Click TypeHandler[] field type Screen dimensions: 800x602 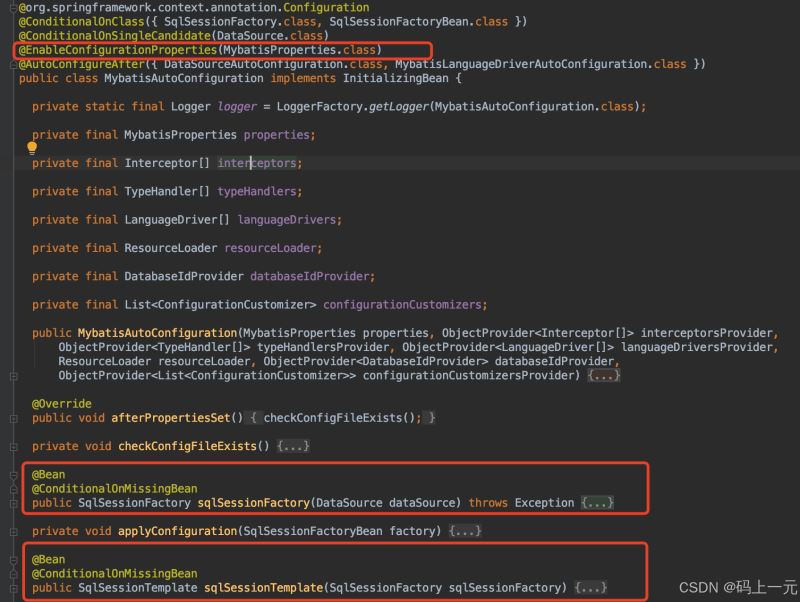point(167,192)
